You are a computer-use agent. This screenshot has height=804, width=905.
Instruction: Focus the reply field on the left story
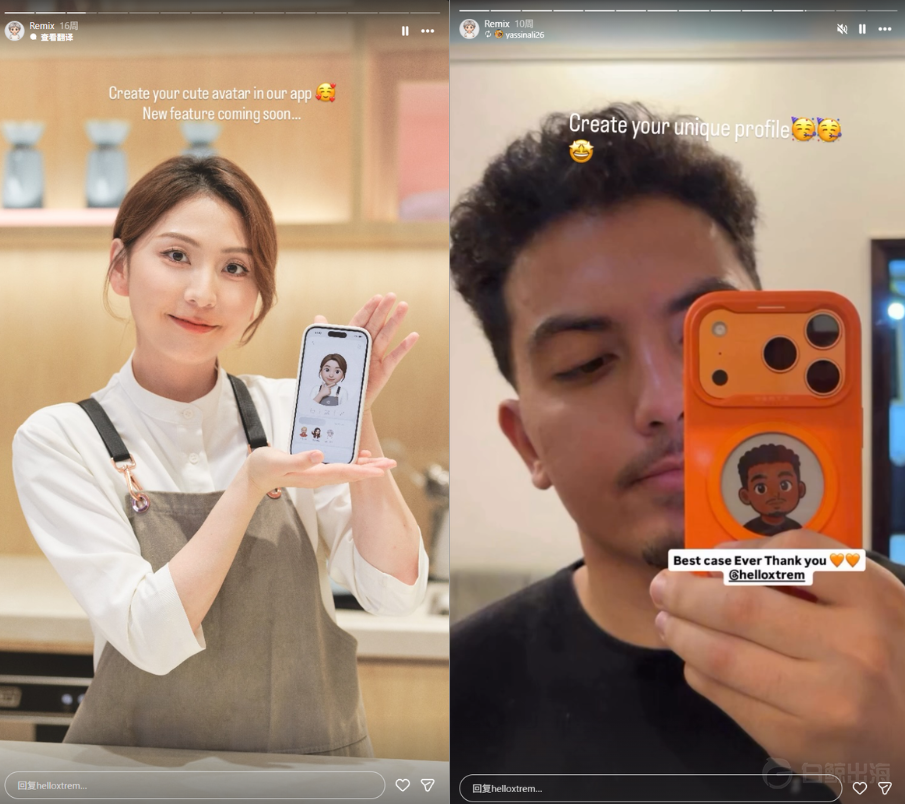tap(195, 785)
